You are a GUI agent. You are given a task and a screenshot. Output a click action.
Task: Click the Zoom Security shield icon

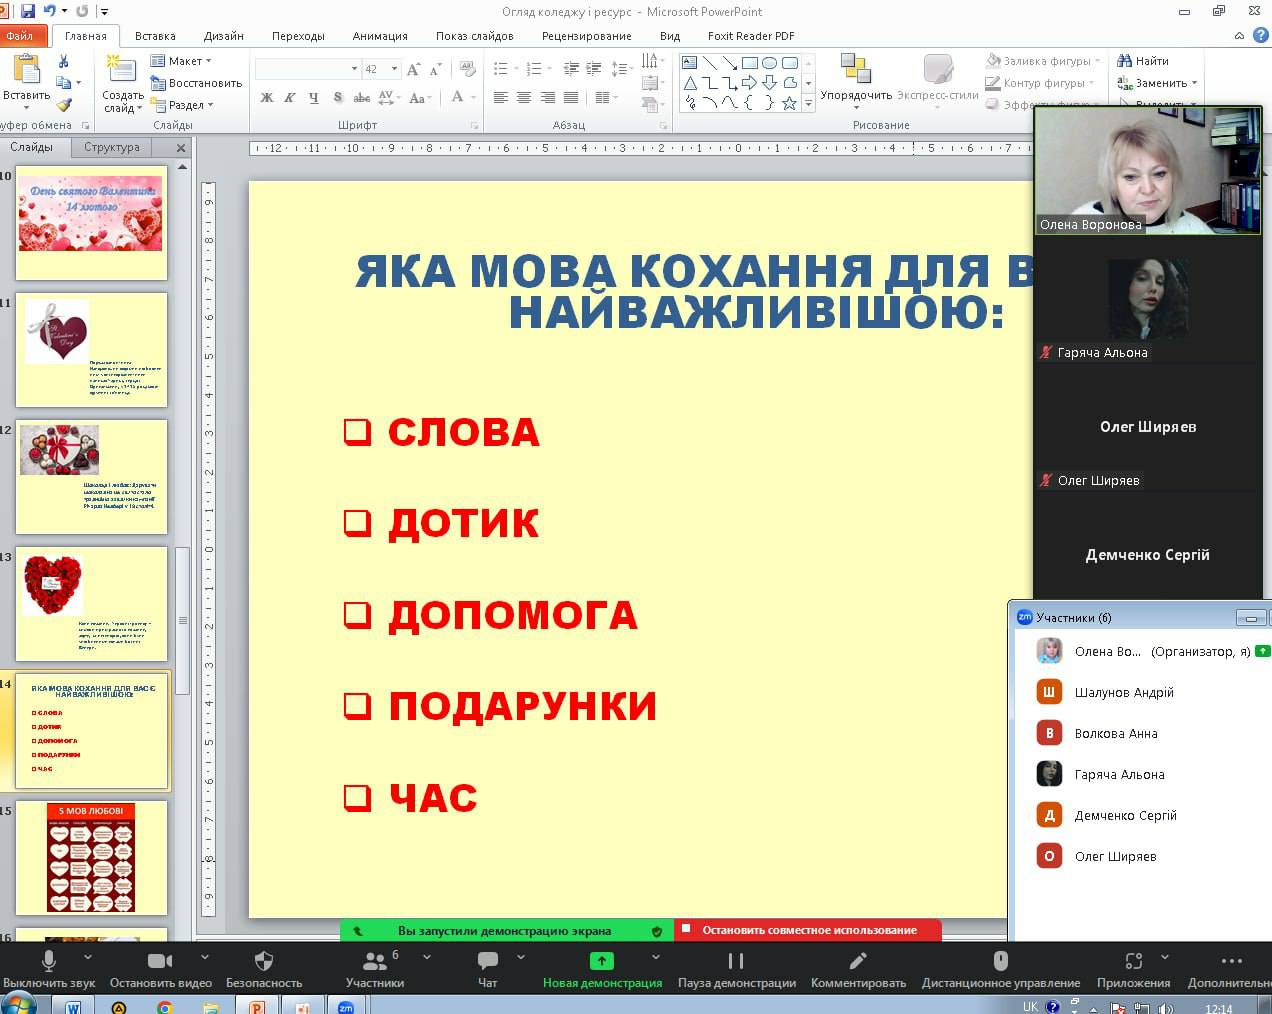[264, 962]
